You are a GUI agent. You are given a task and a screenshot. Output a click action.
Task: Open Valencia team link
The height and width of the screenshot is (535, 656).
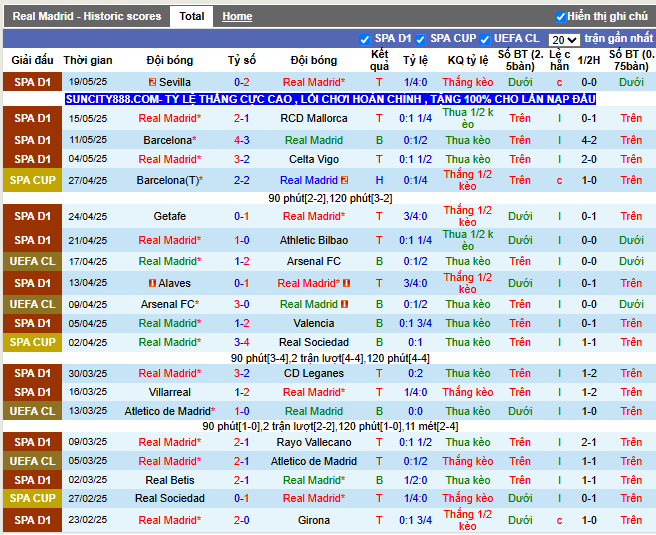click(x=314, y=323)
